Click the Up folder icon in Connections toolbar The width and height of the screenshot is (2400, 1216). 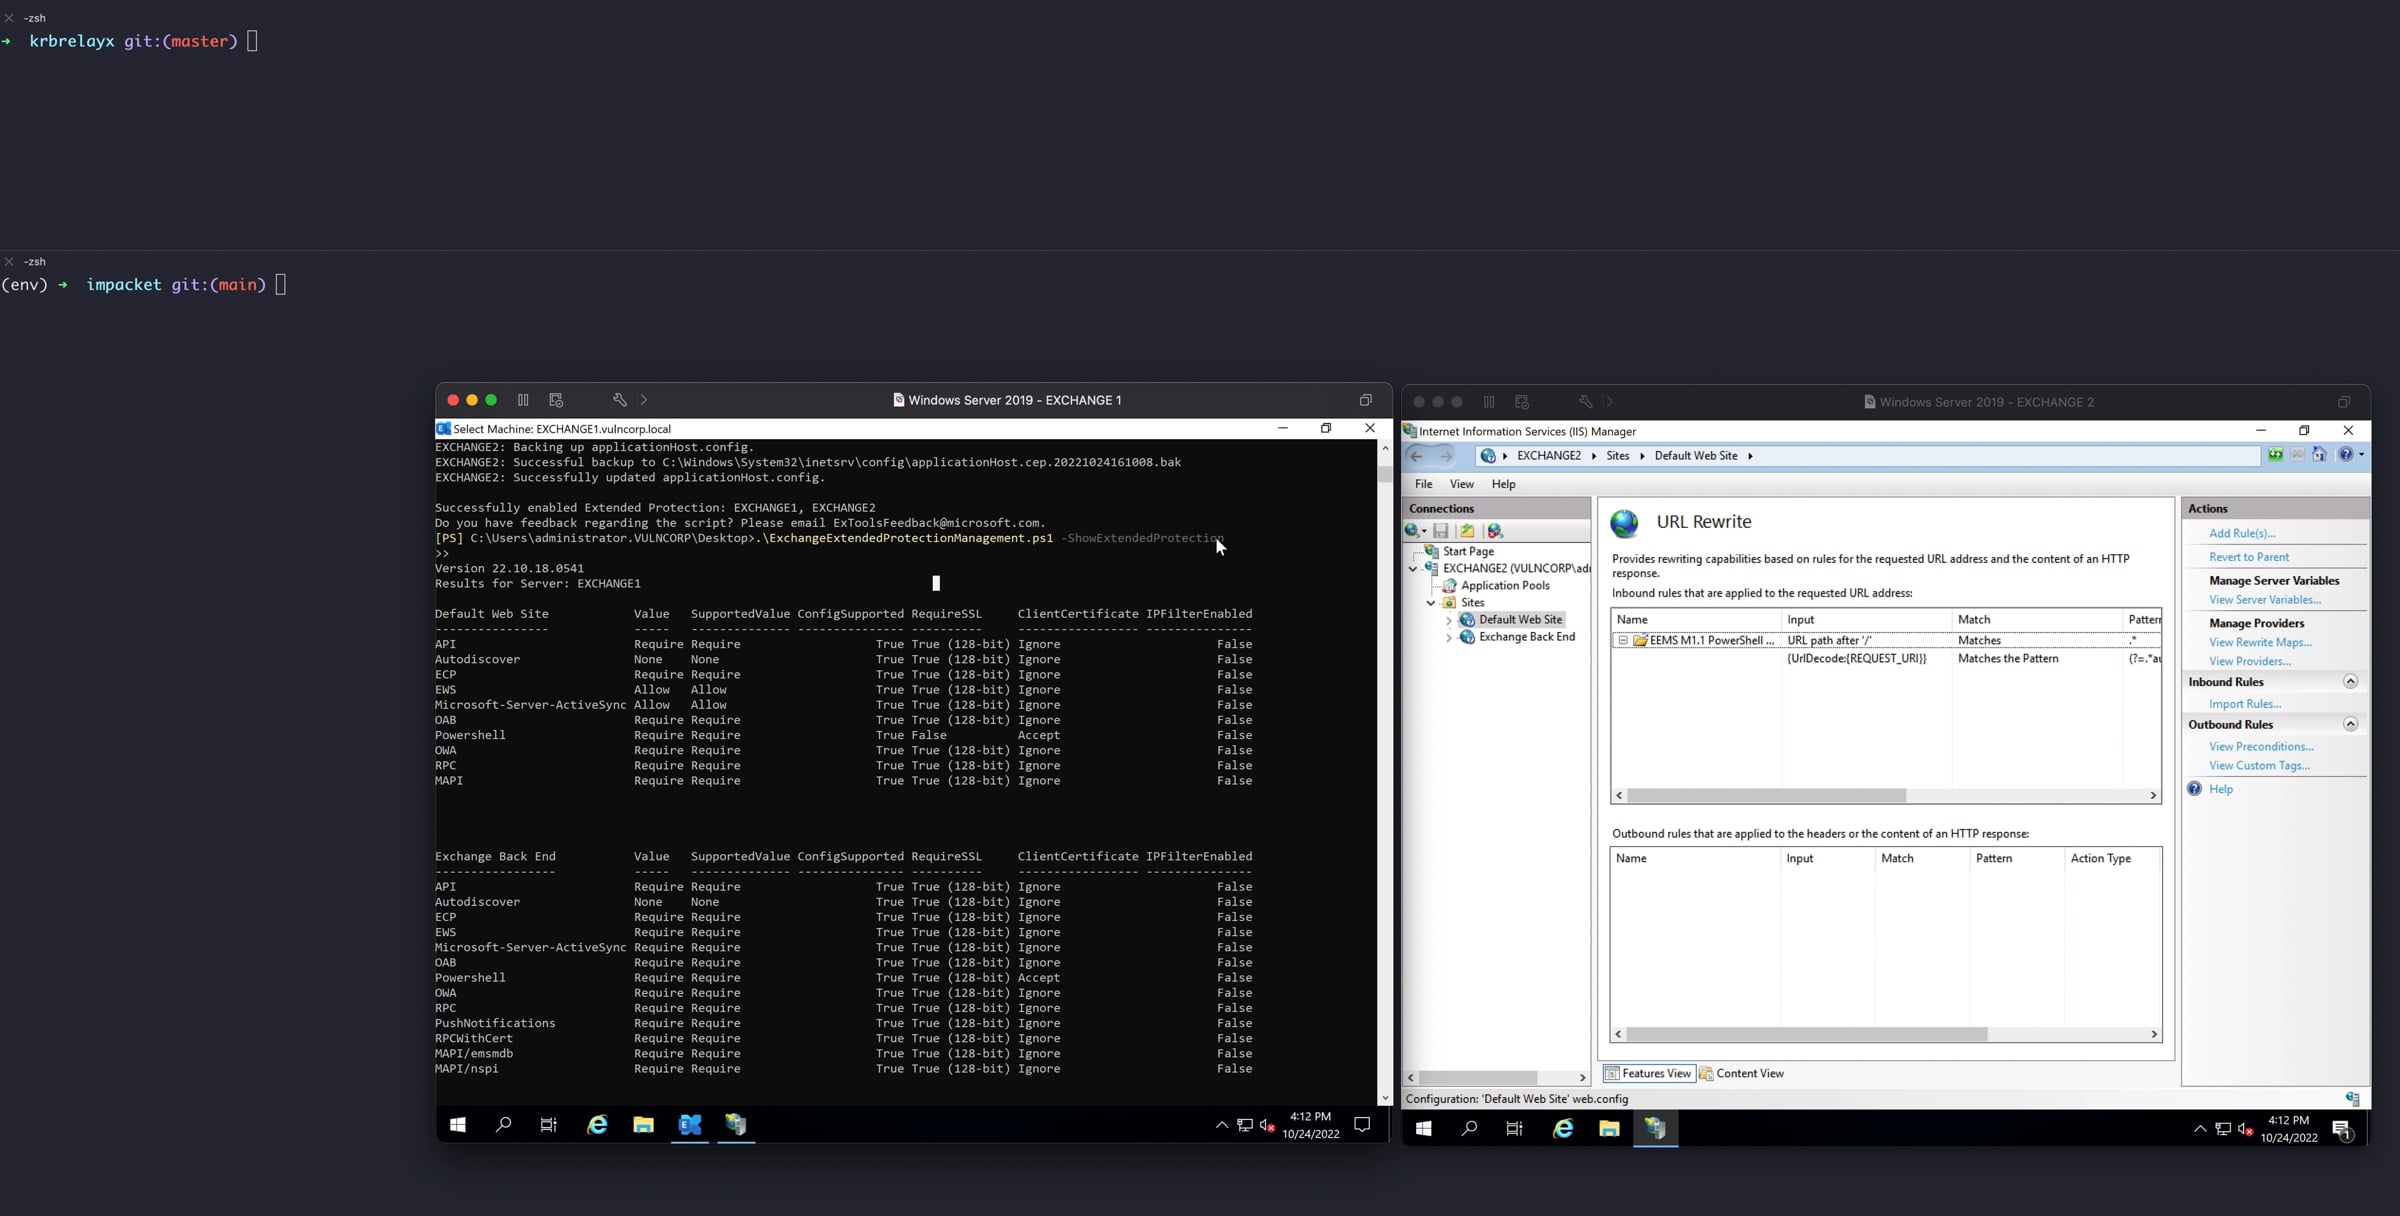(x=1467, y=531)
